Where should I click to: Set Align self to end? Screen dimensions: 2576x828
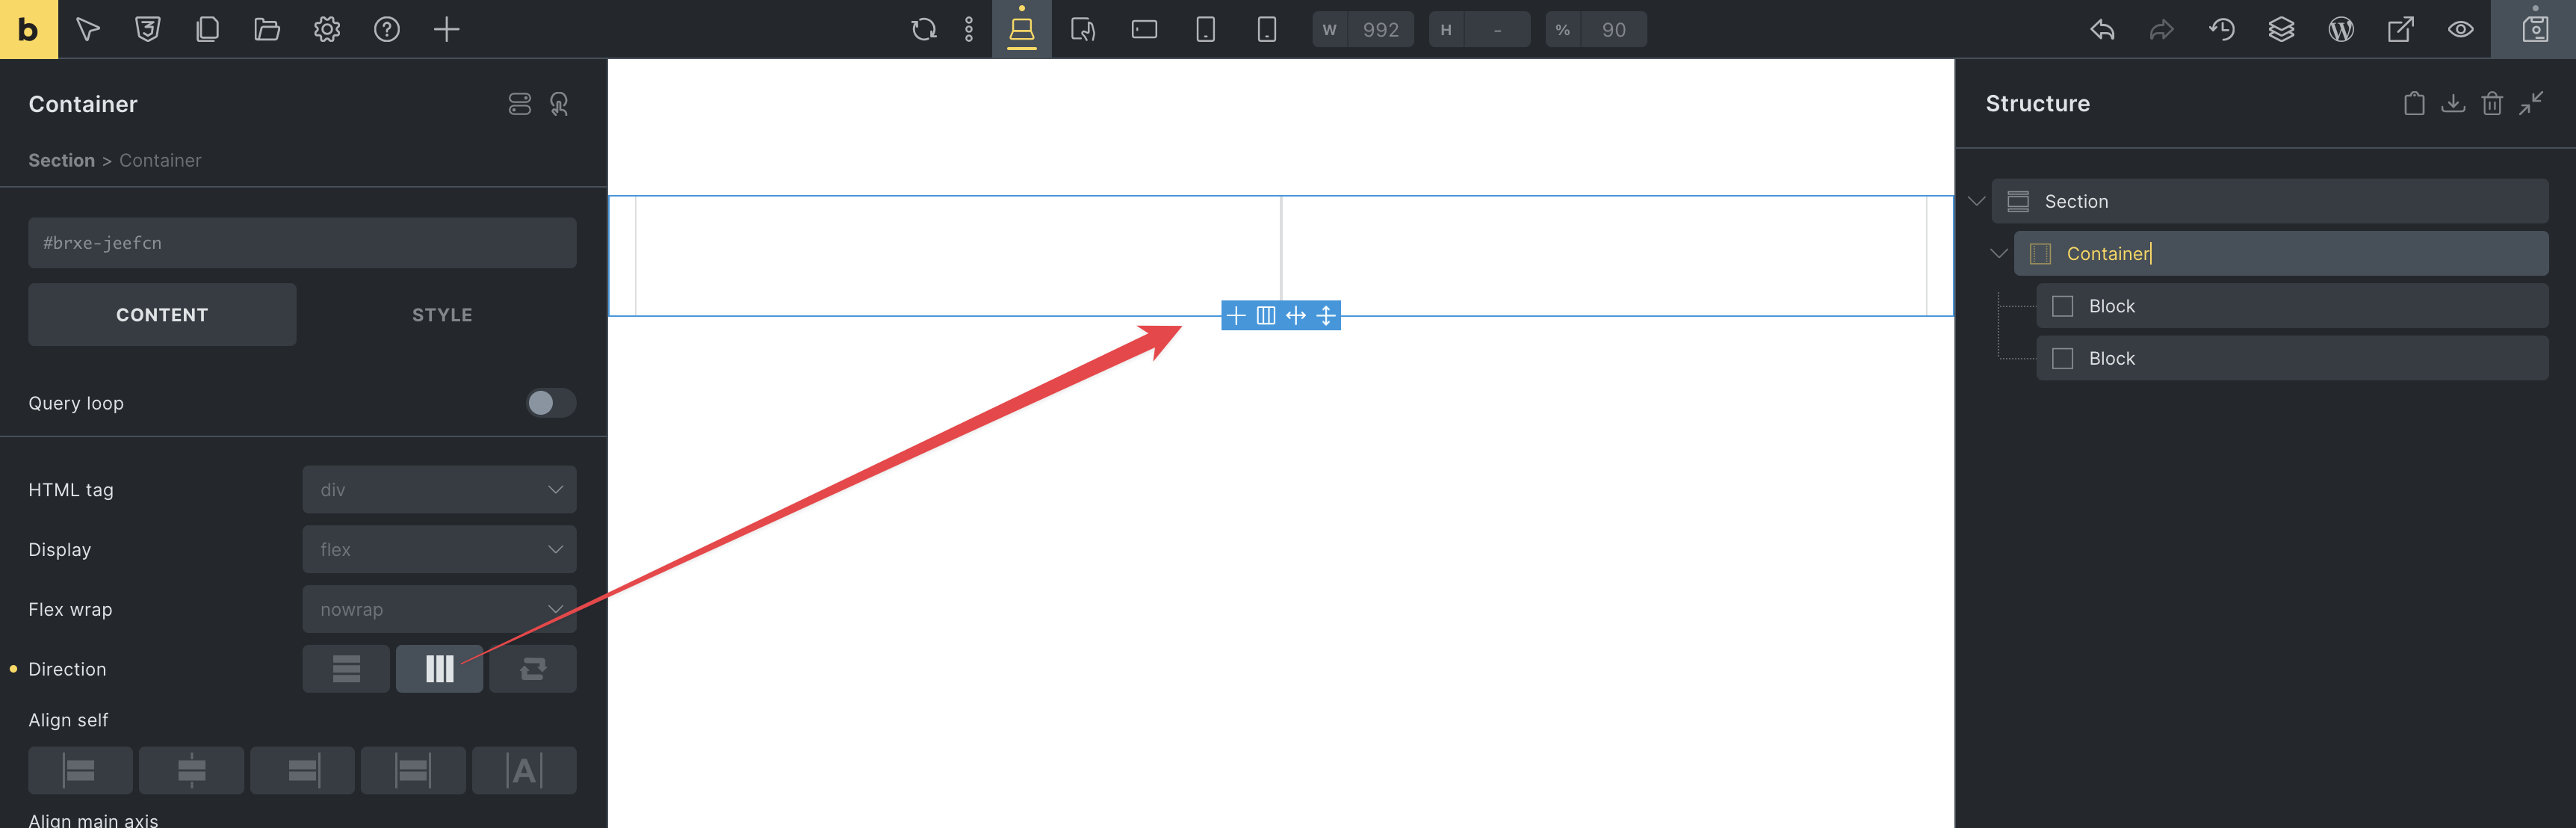click(302, 770)
